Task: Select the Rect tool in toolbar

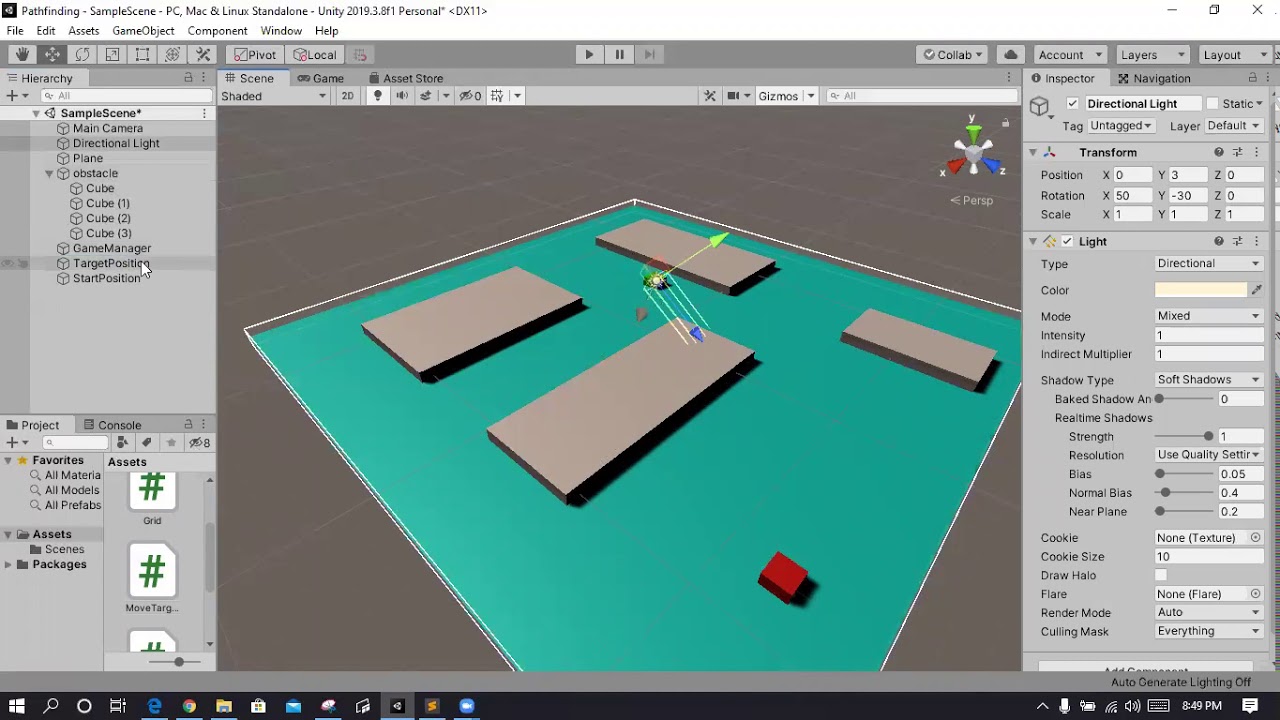Action: pyautogui.click(x=142, y=55)
